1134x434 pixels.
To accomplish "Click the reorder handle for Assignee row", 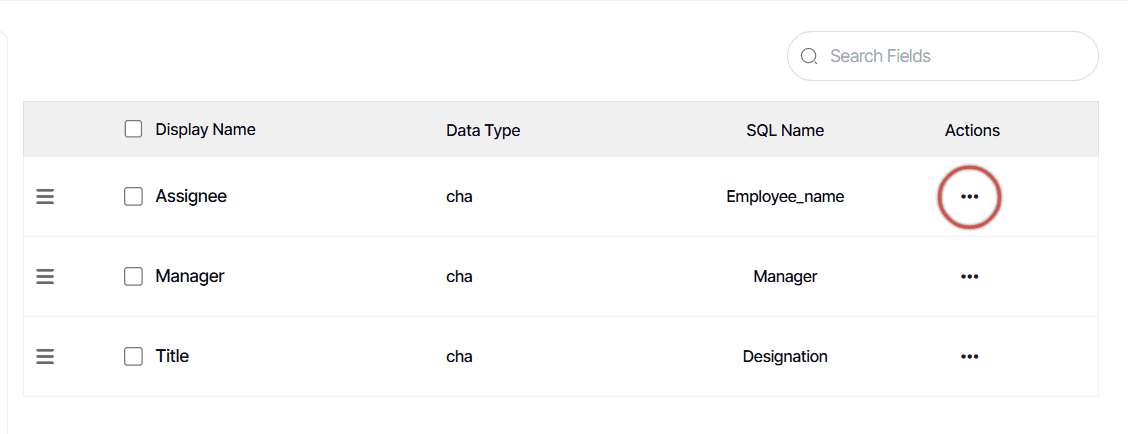I will click(x=46, y=196).
